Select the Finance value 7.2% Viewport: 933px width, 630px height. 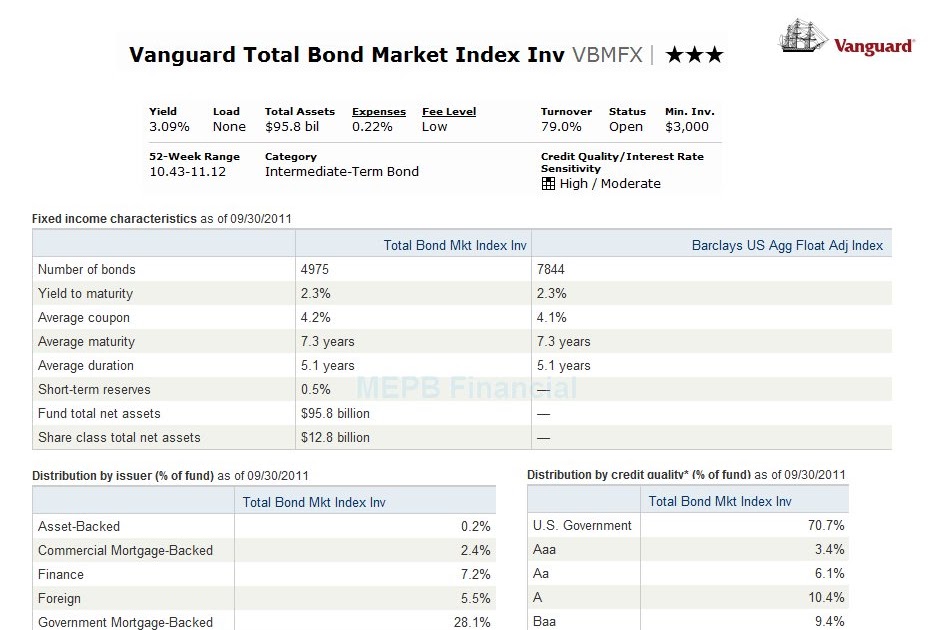pos(475,575)
